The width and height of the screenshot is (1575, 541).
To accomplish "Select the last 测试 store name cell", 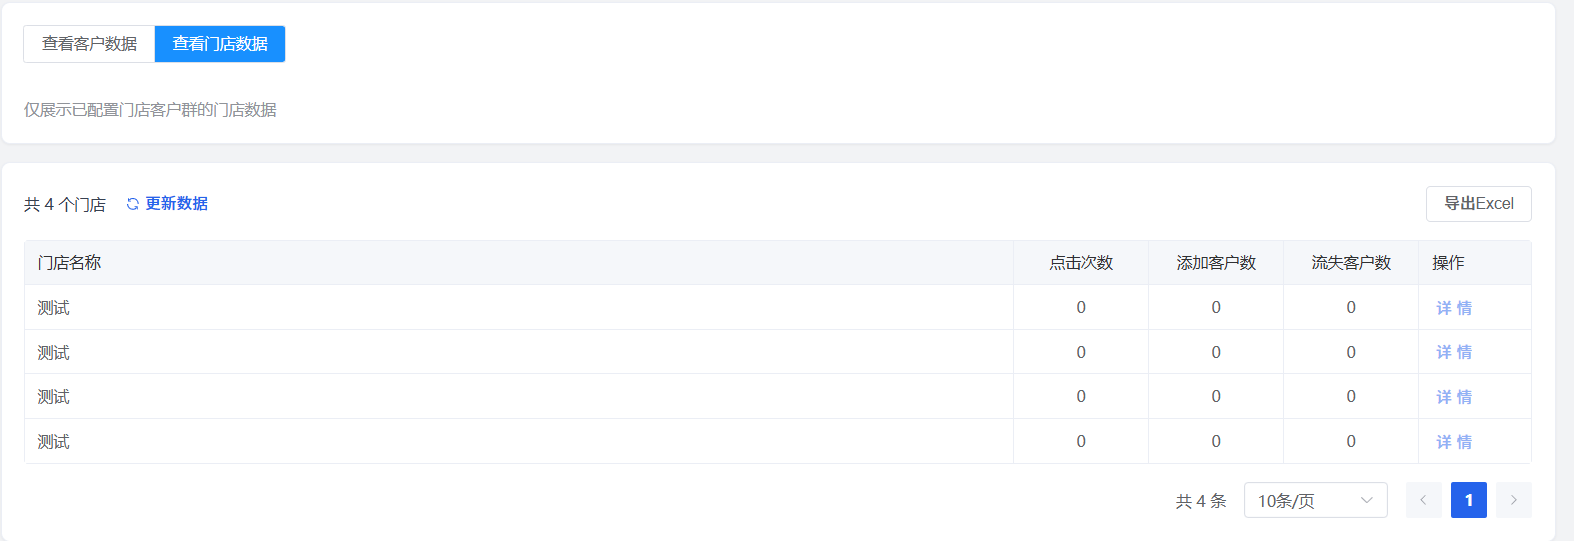I will tap(519, 442).
